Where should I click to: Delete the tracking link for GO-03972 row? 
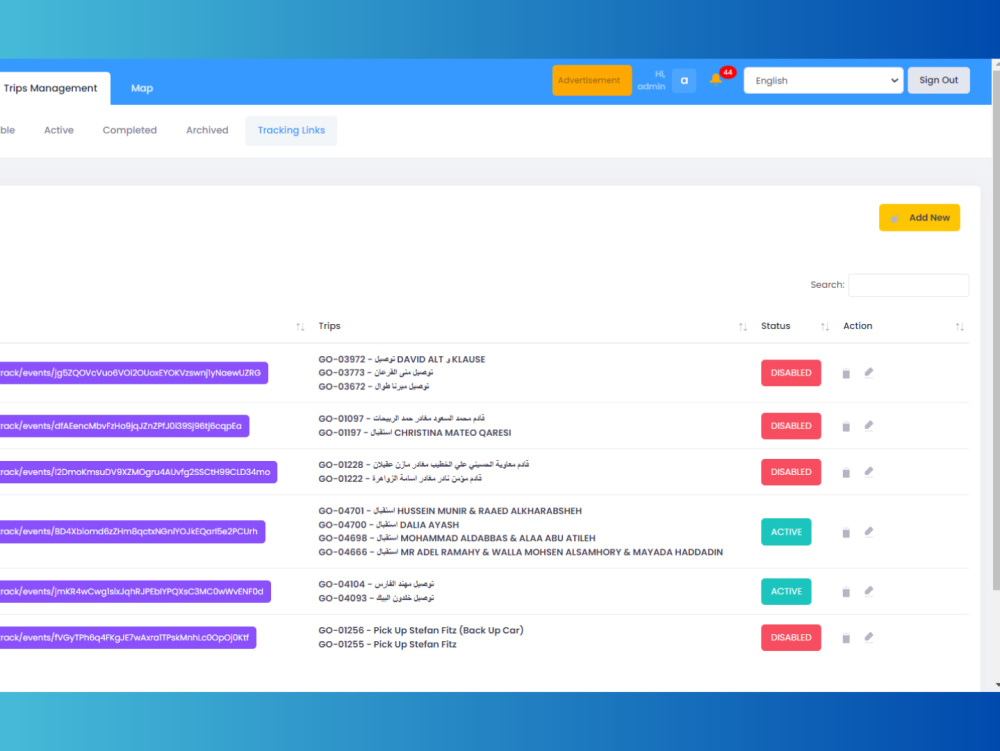click(x=846, y=374)
